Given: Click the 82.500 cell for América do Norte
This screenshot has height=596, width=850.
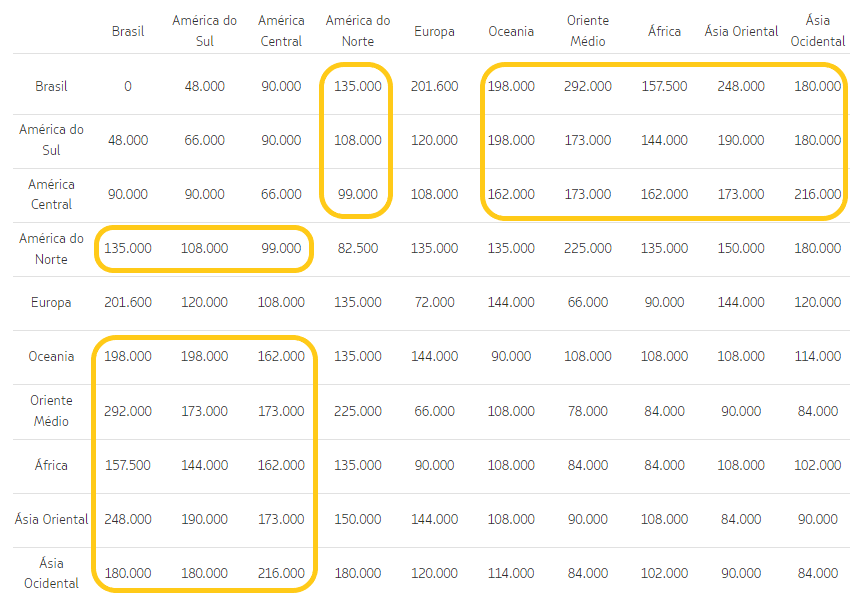Looking at the screenshot, I should point(357,248).
